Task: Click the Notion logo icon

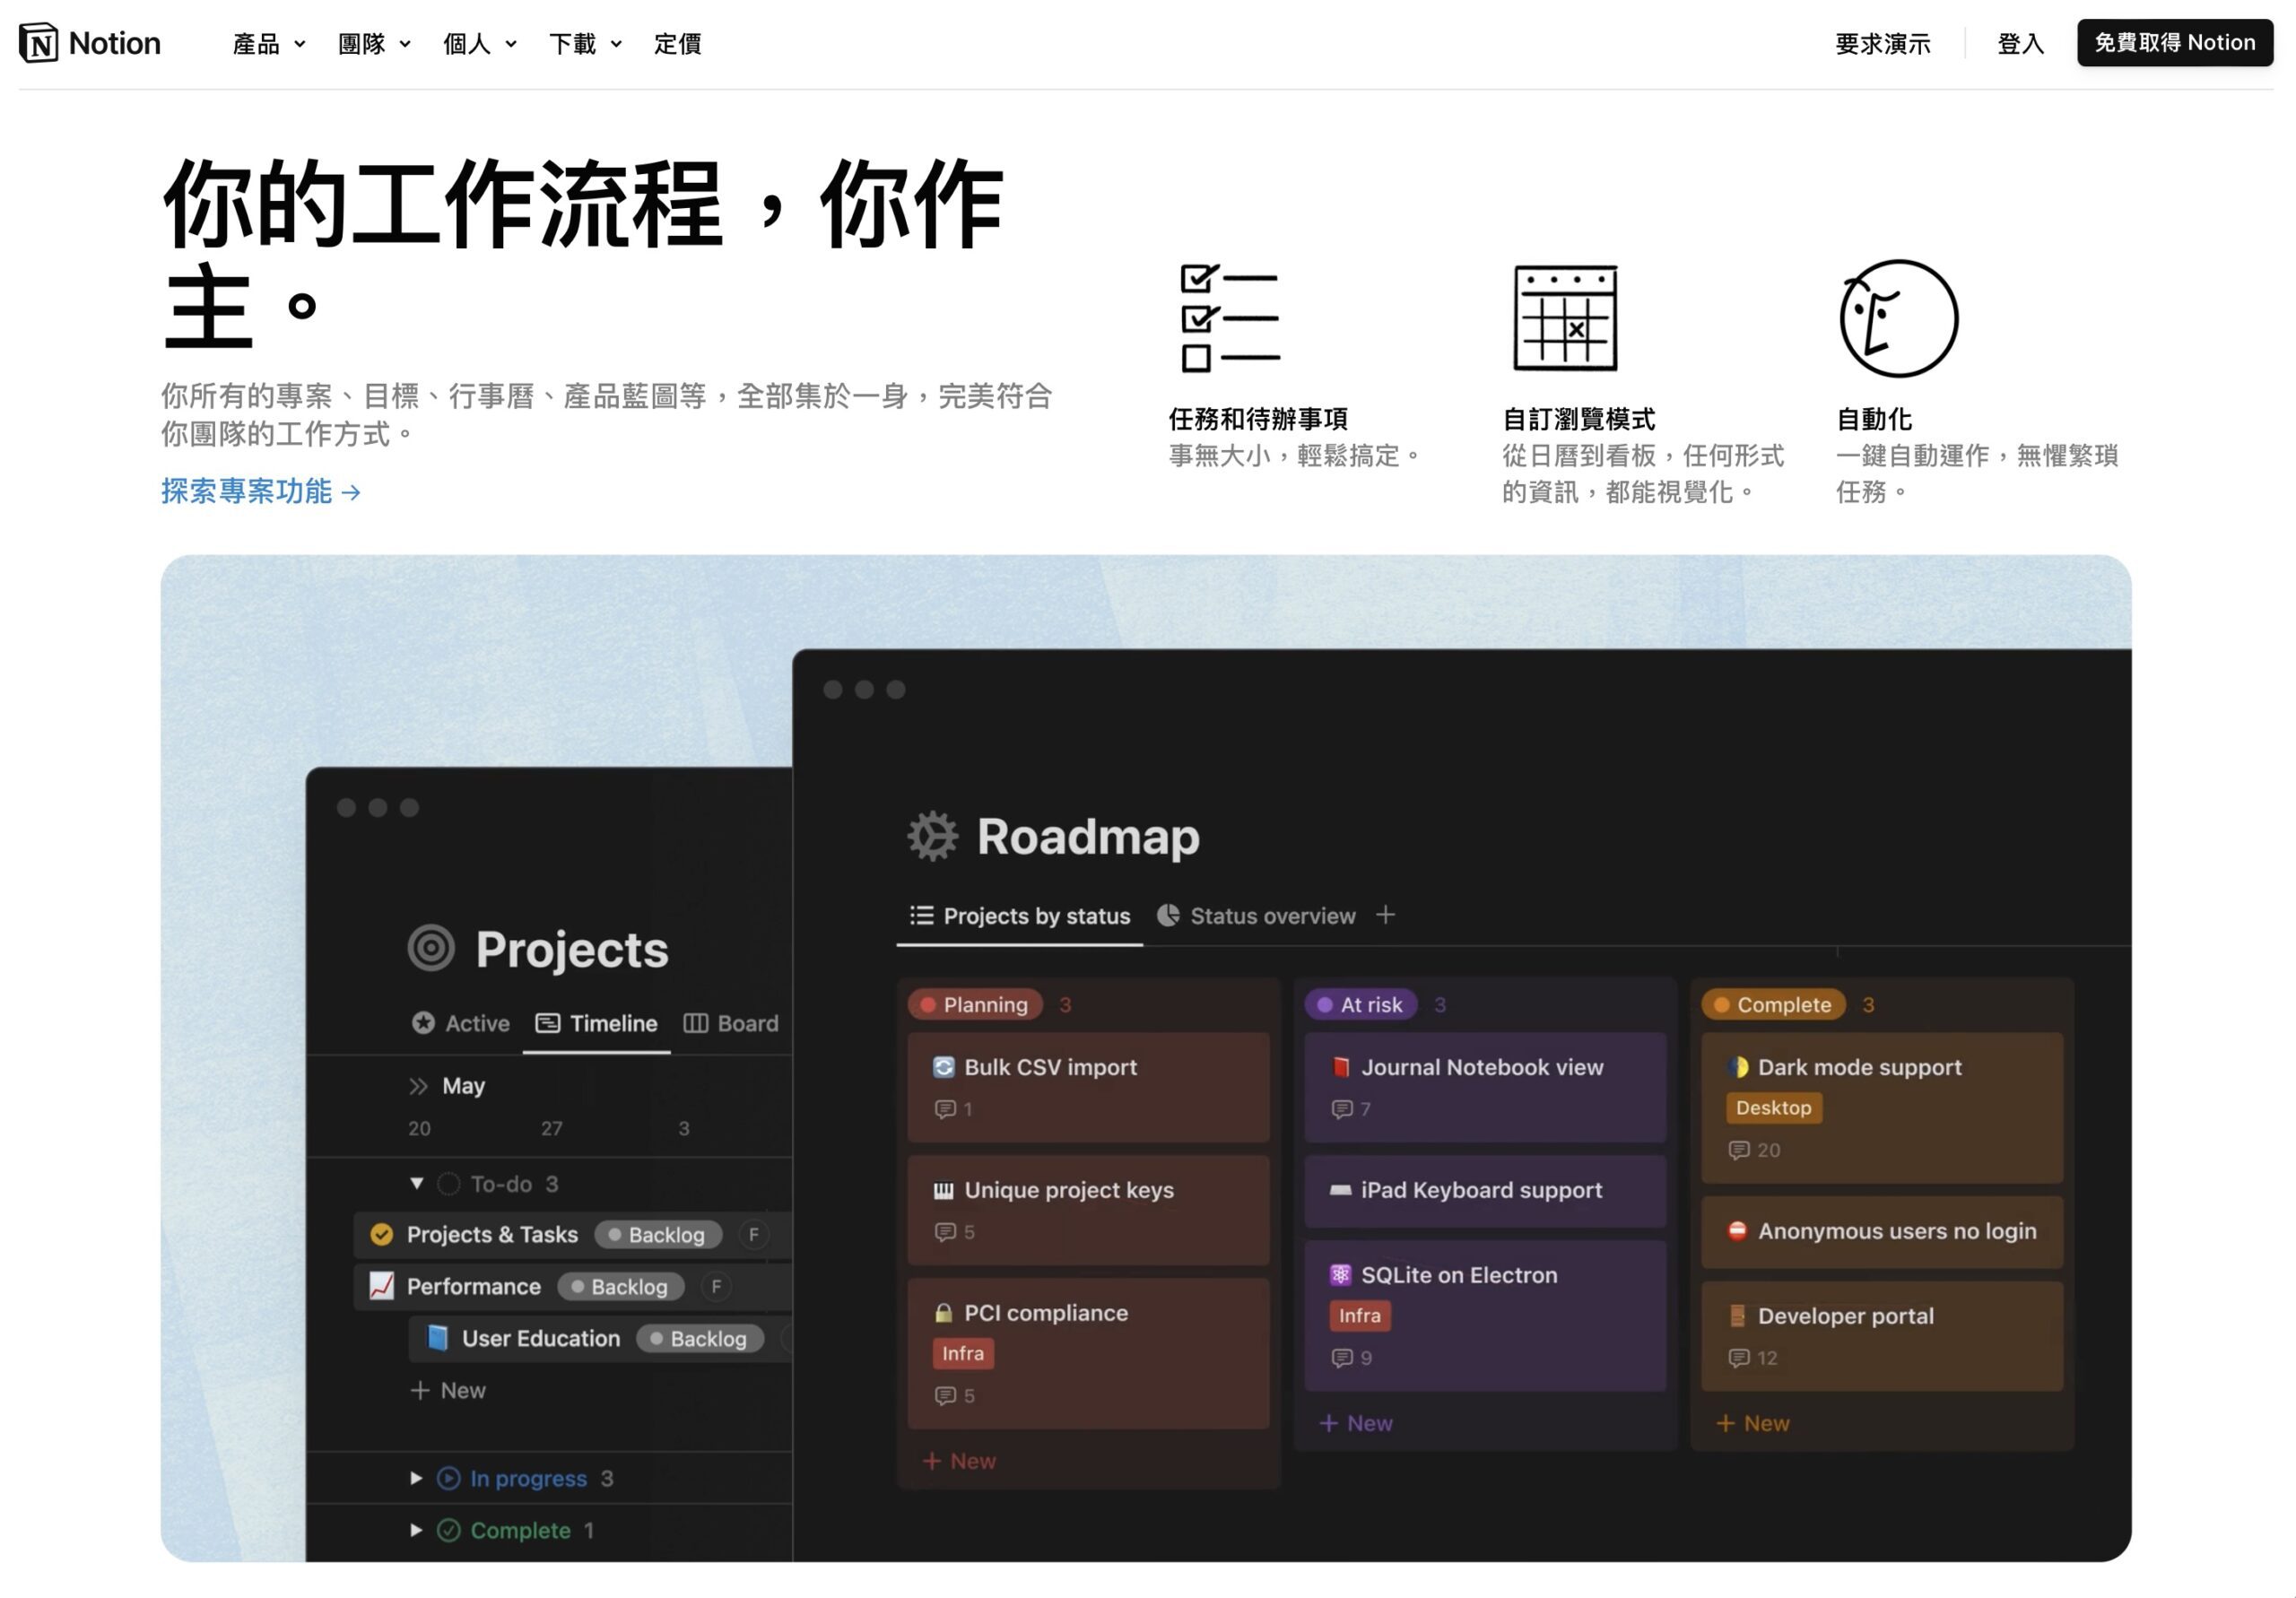Action: point(37,43)
